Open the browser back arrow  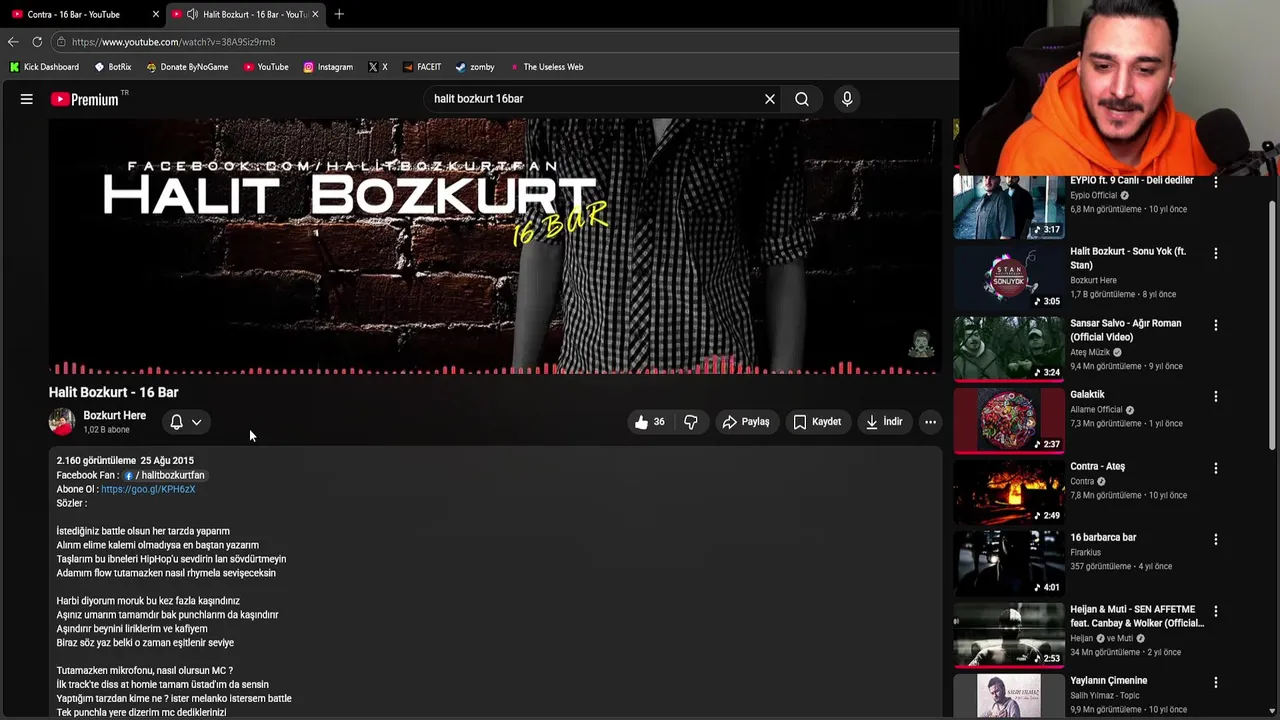pyautogui.click(x=13, y=42)
